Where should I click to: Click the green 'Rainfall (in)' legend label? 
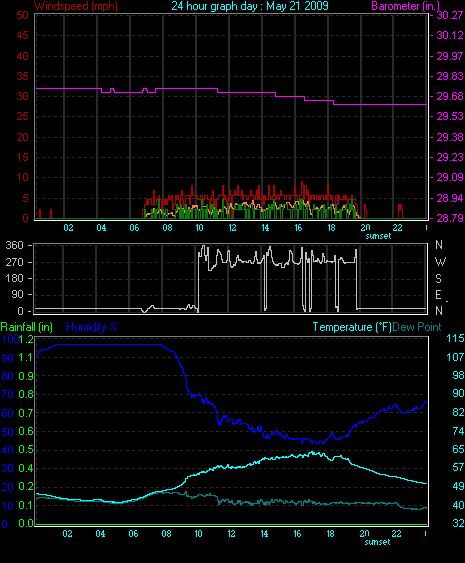click(27, 327)
